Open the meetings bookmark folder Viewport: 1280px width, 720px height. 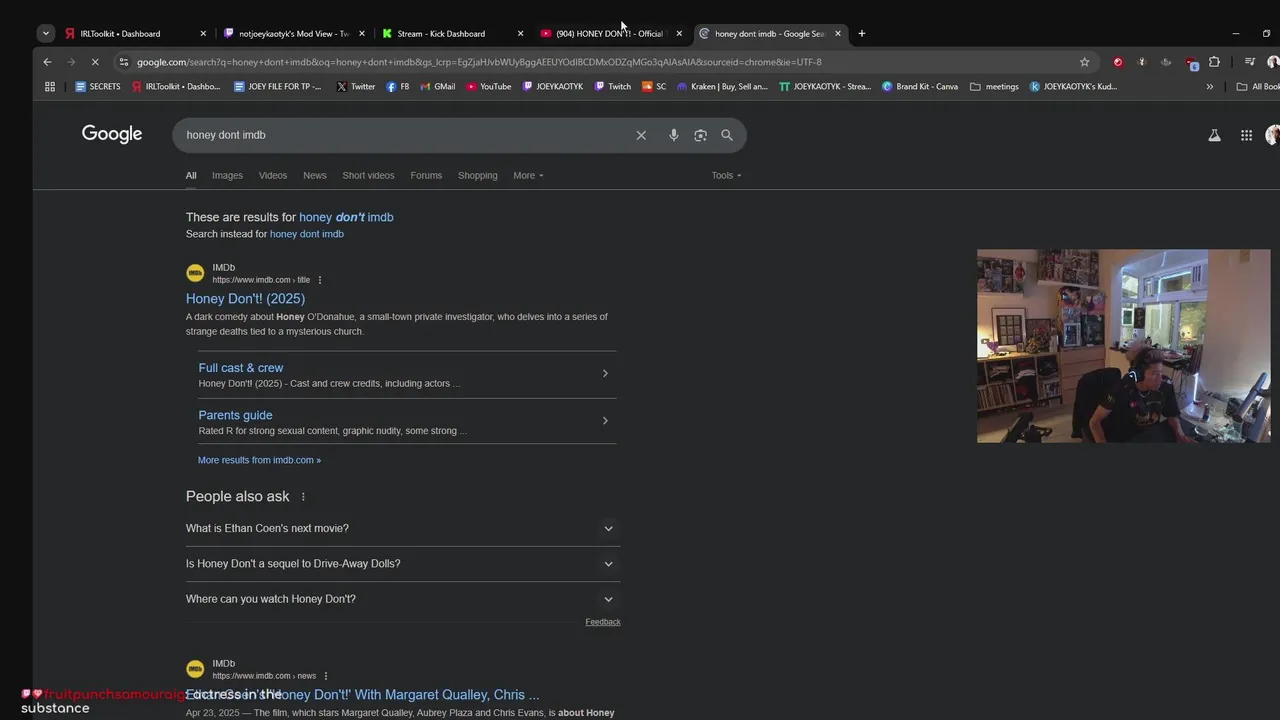[995, 87]
